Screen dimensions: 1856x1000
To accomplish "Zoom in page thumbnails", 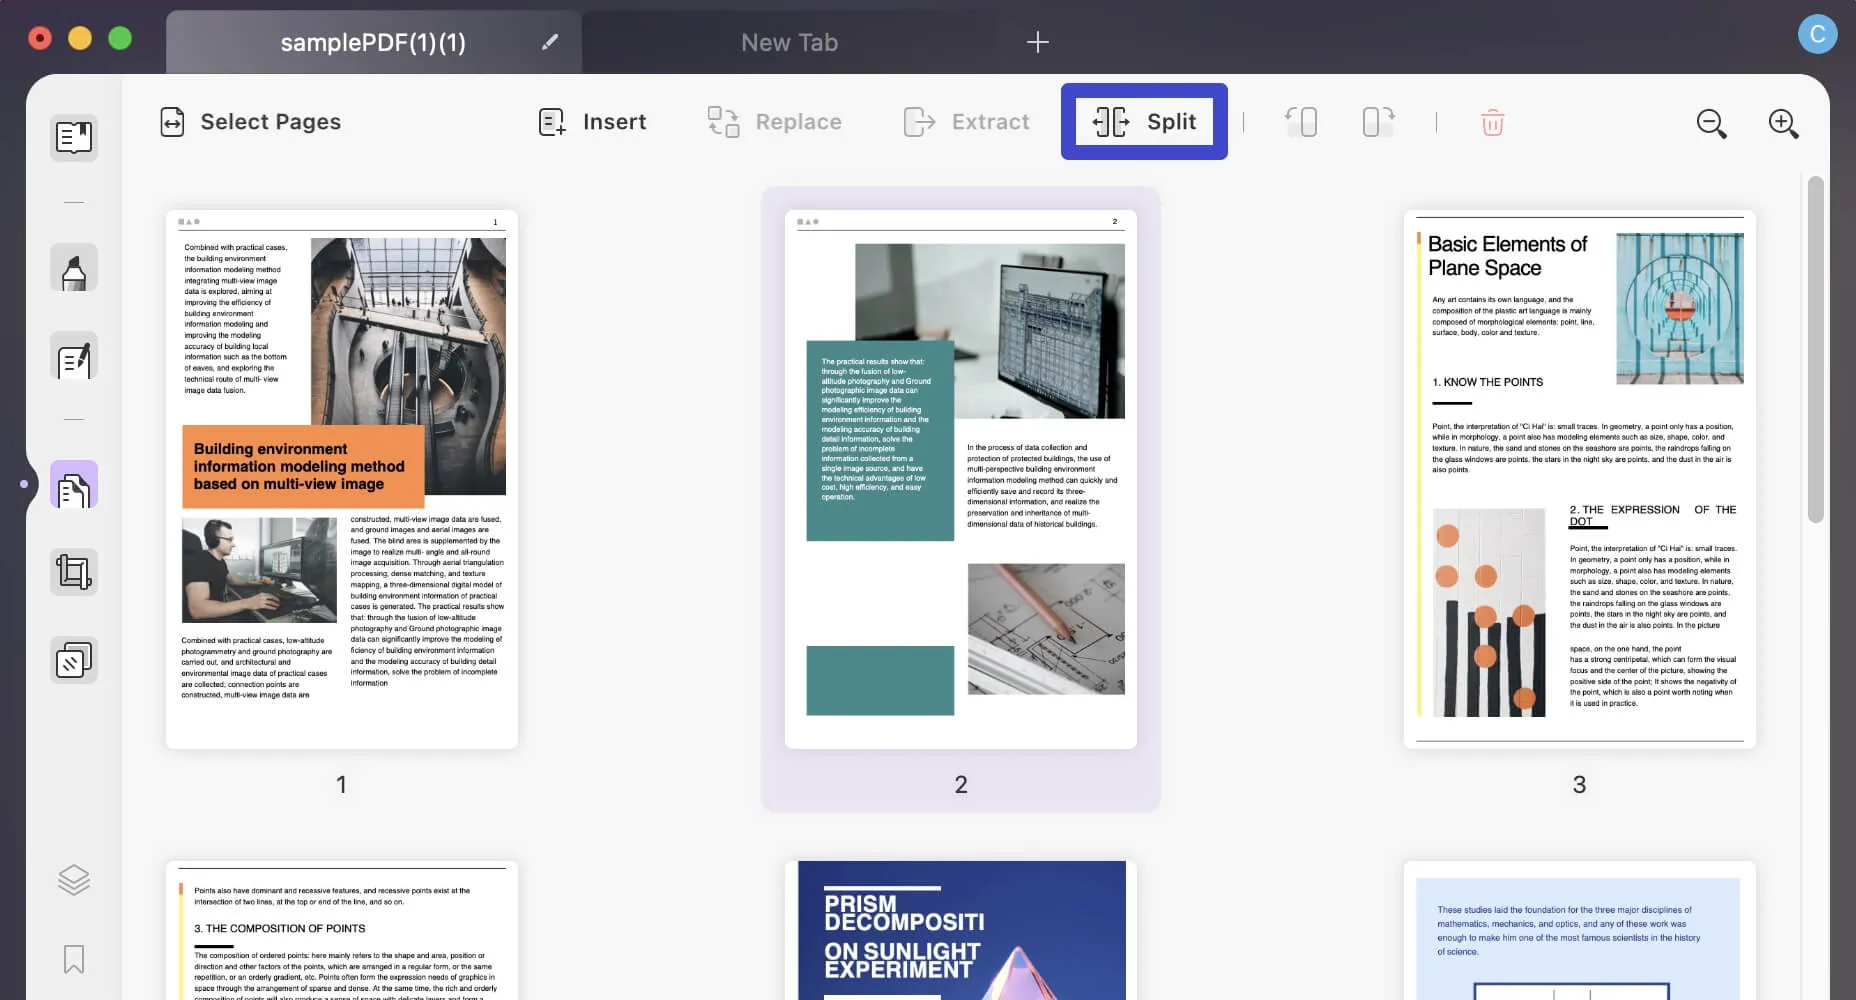I will point(1783,123).
